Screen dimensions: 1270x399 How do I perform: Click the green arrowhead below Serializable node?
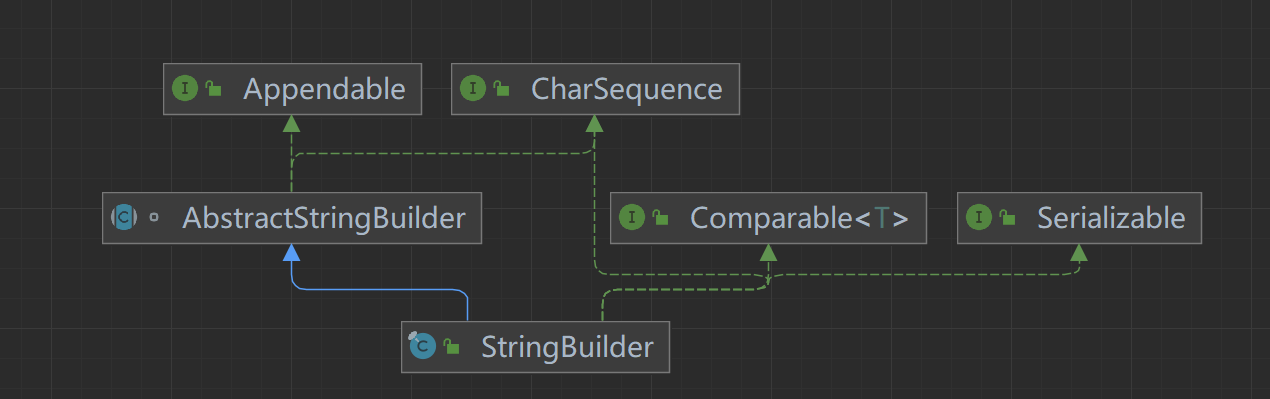point(1078,253)
